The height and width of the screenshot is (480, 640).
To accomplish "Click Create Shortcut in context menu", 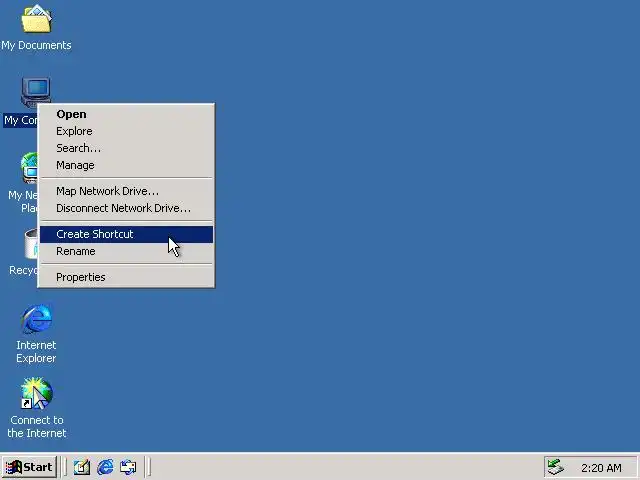I will [126, 234].
